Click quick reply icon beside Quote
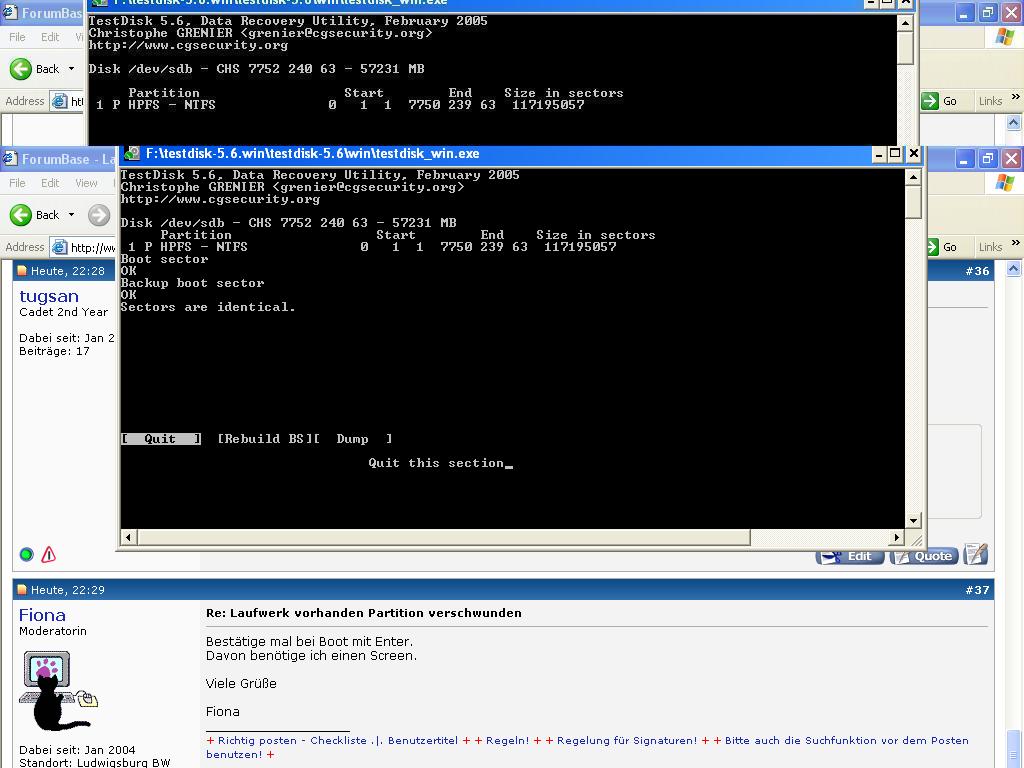The image size is (1024, 768). tap(975, 554)
